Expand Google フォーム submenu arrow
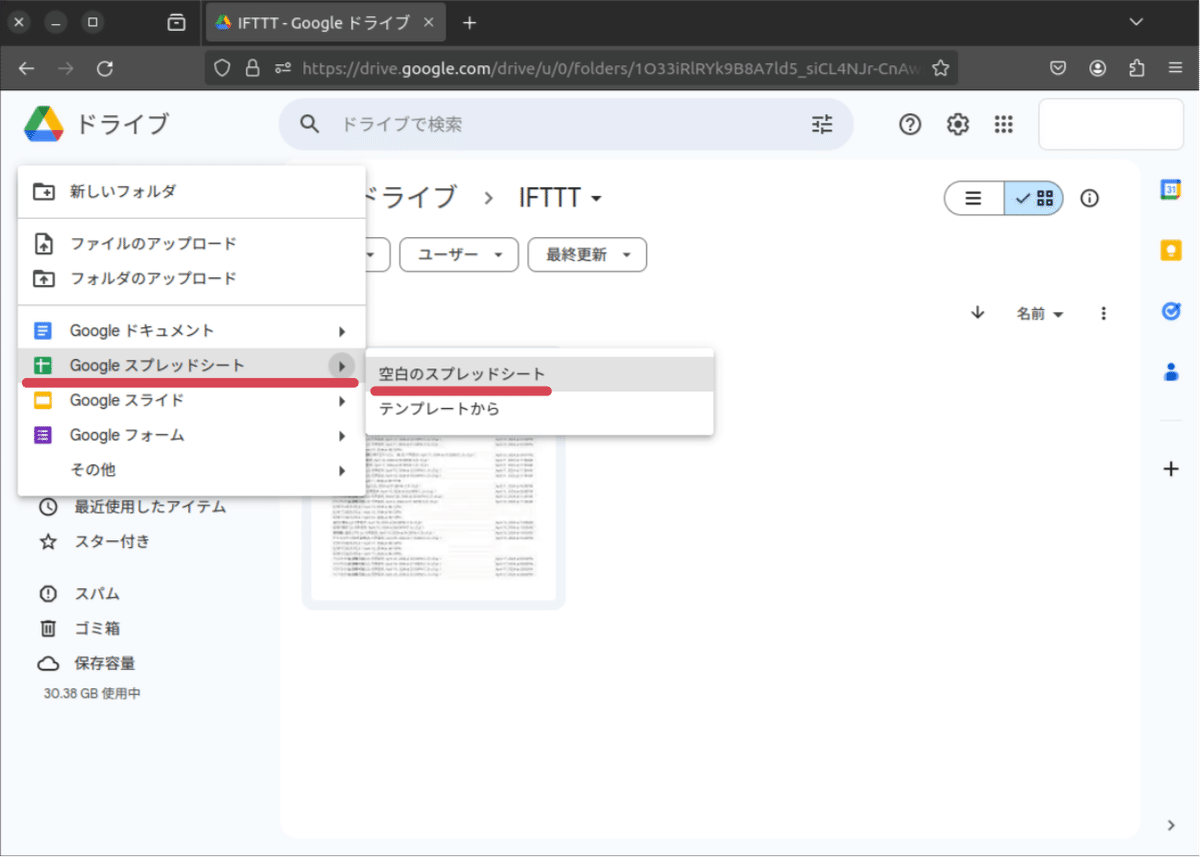 point(342,436)
